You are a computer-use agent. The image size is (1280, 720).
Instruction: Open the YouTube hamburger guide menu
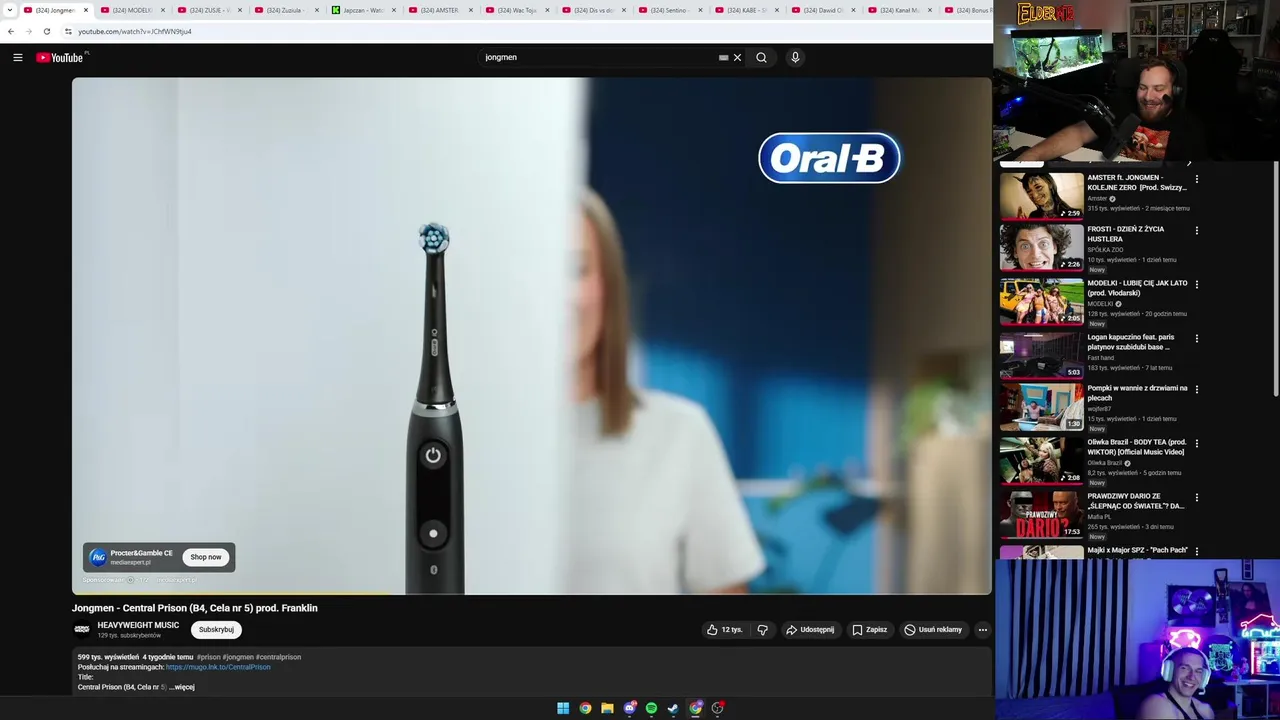coord(18,57)
